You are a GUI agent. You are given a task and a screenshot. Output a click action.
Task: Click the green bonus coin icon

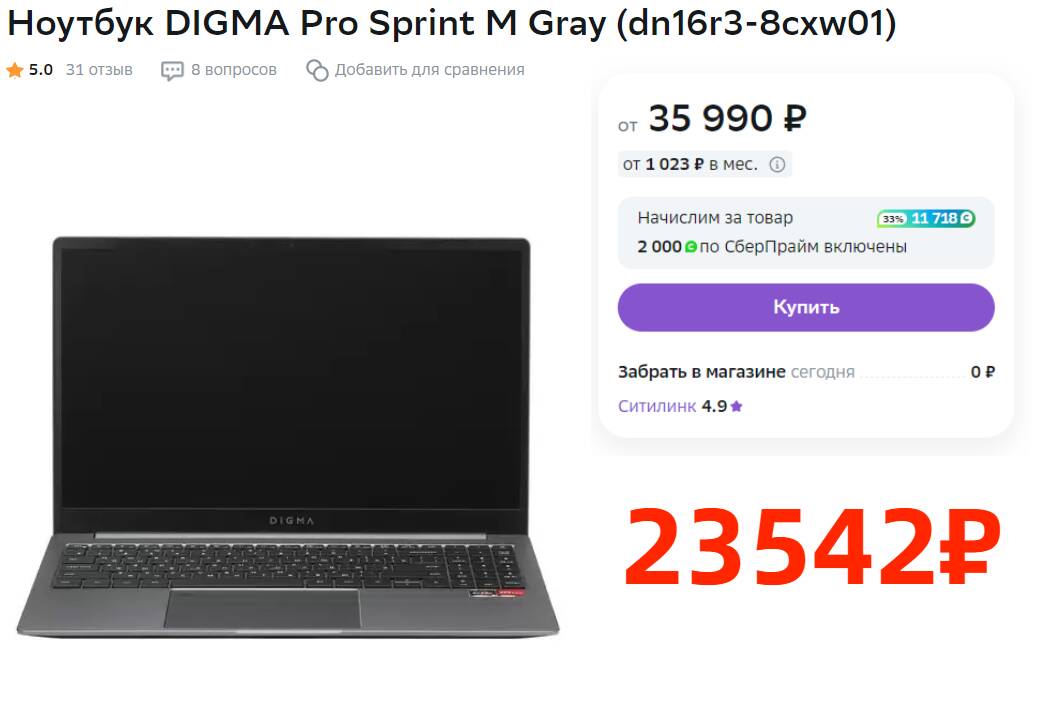coord(690,247)
